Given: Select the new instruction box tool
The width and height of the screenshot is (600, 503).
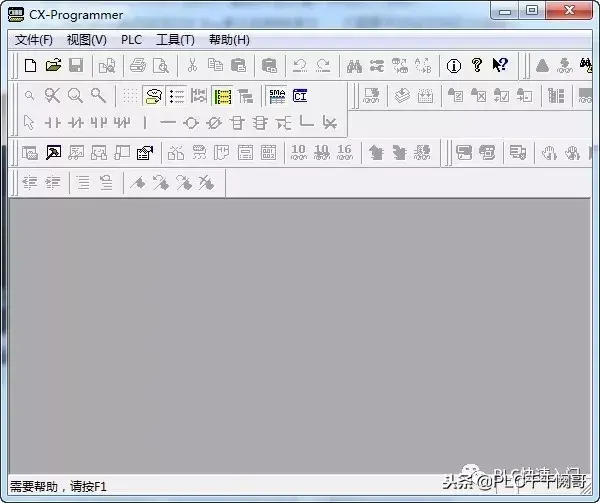Looking at the screenshot, I should pos(237,123).
